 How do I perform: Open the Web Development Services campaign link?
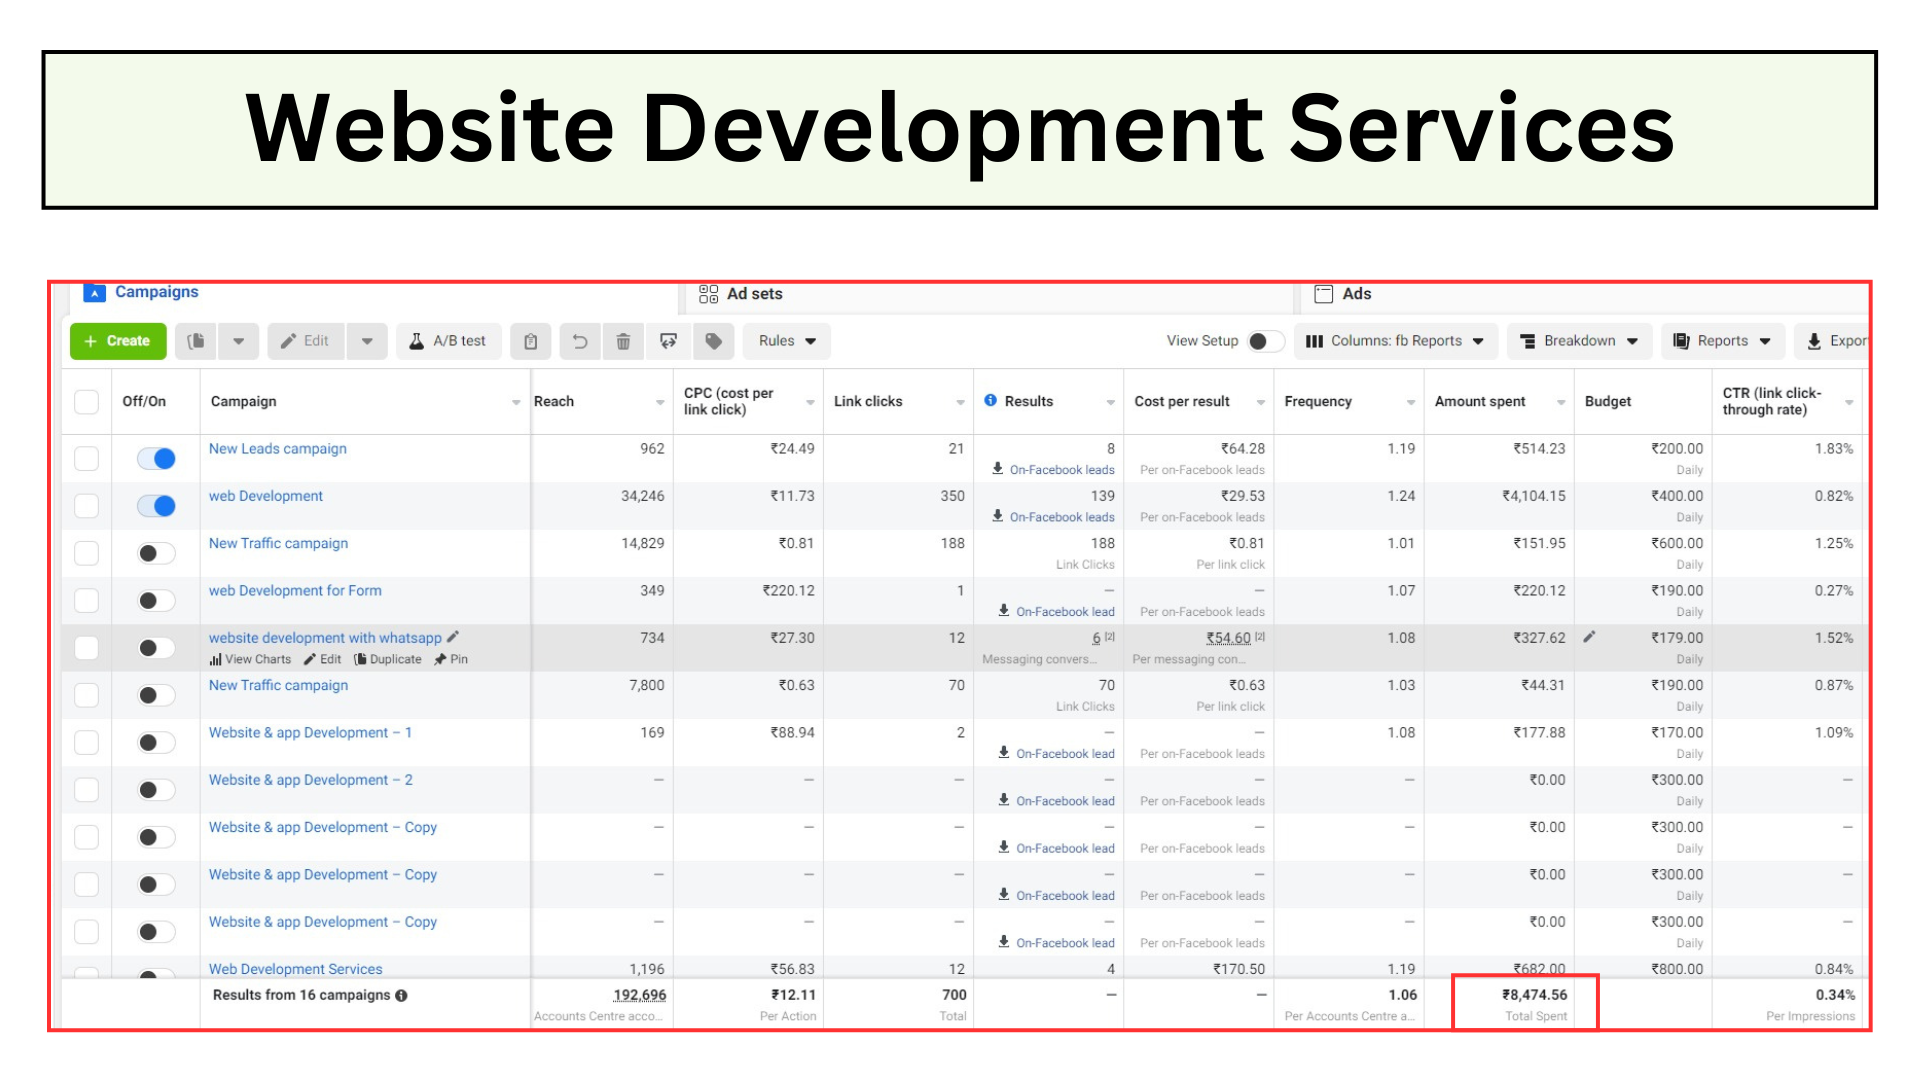[295, 969]
